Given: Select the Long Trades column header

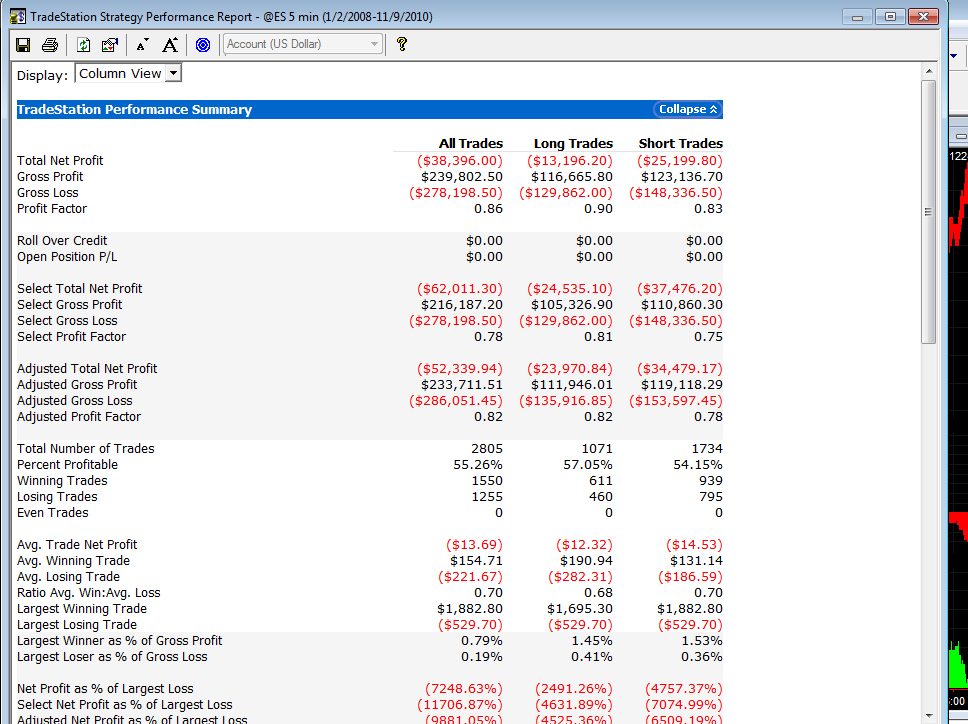Looking at the screenshot, I should [573, 143].
